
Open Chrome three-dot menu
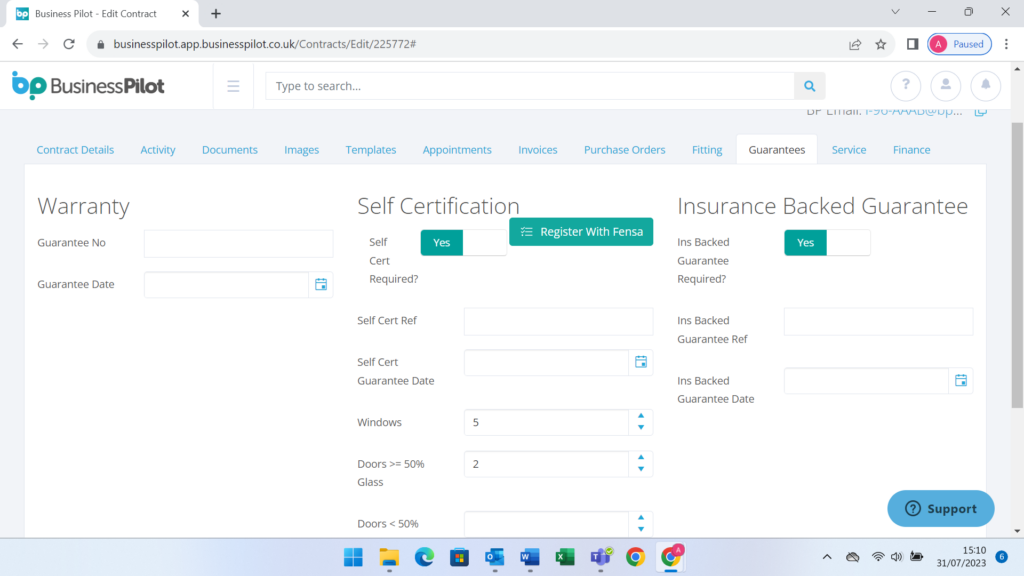point(1006,44)
